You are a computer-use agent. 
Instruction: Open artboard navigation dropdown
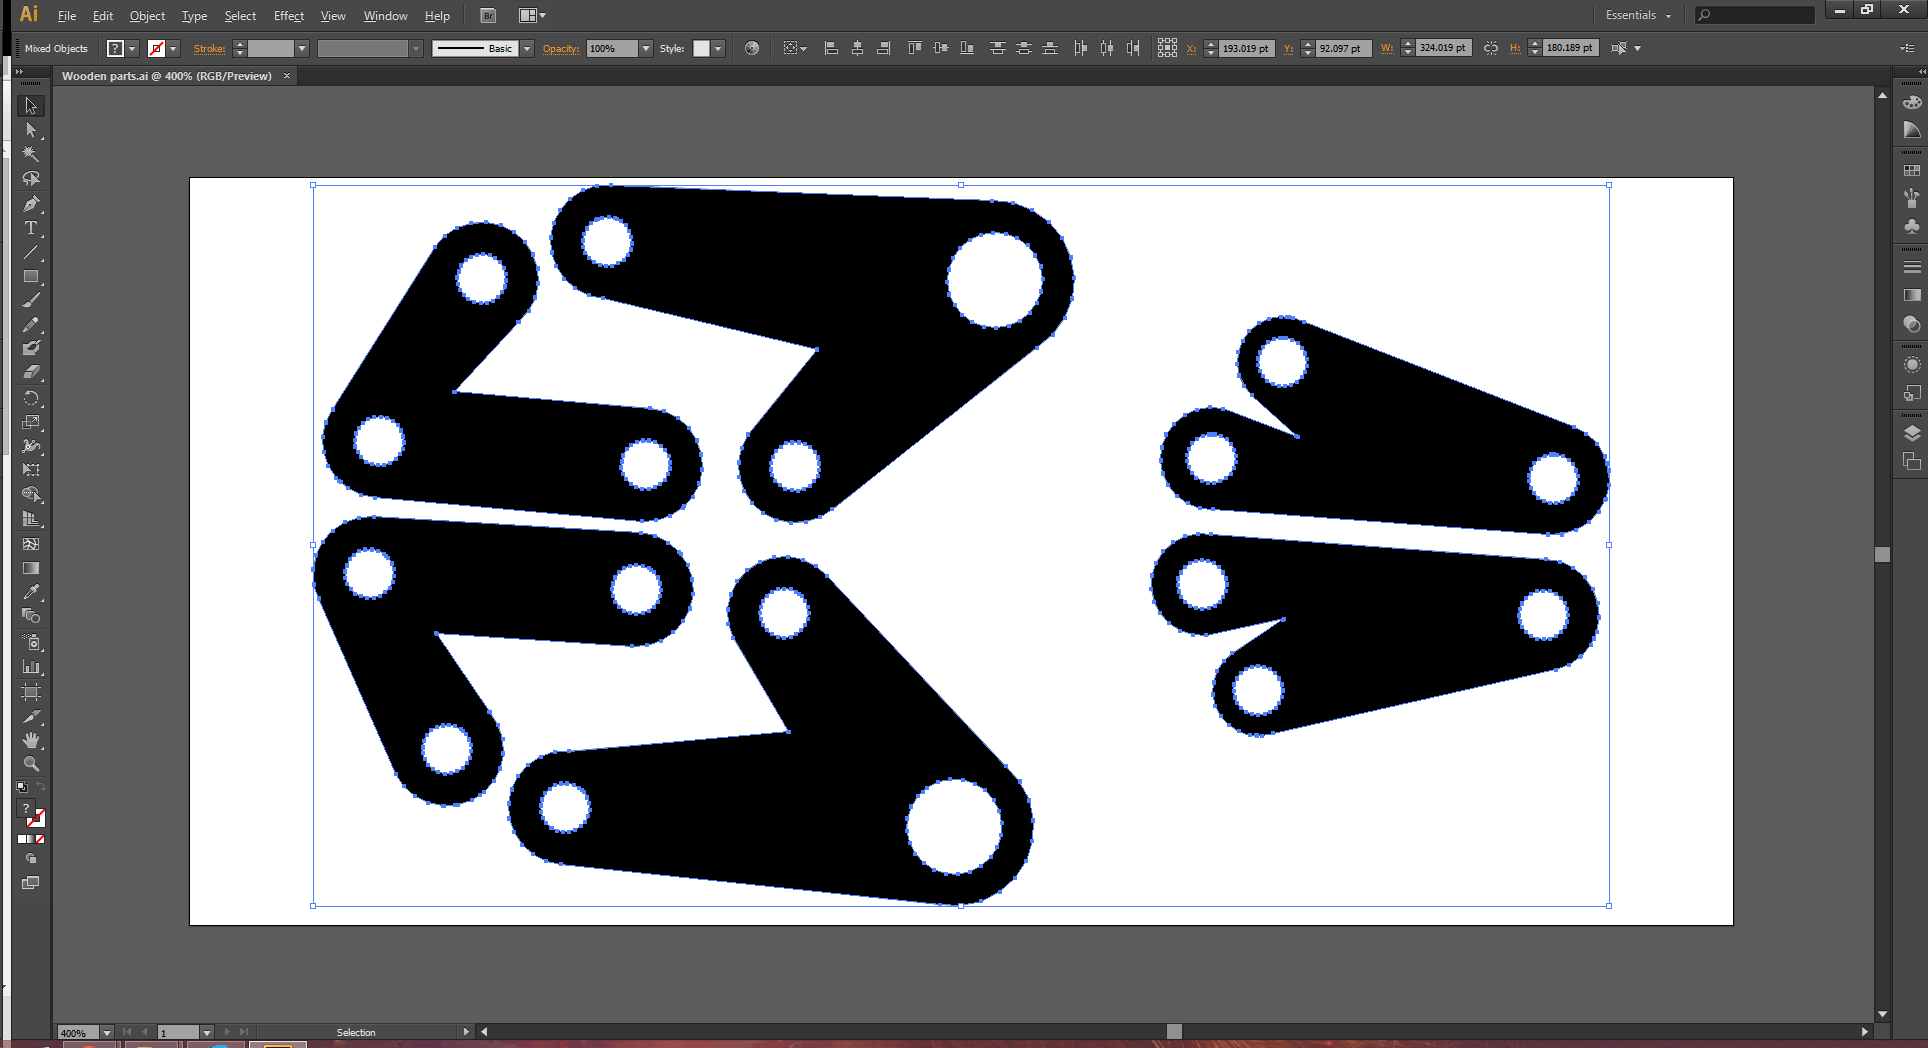click(207, 1033)
